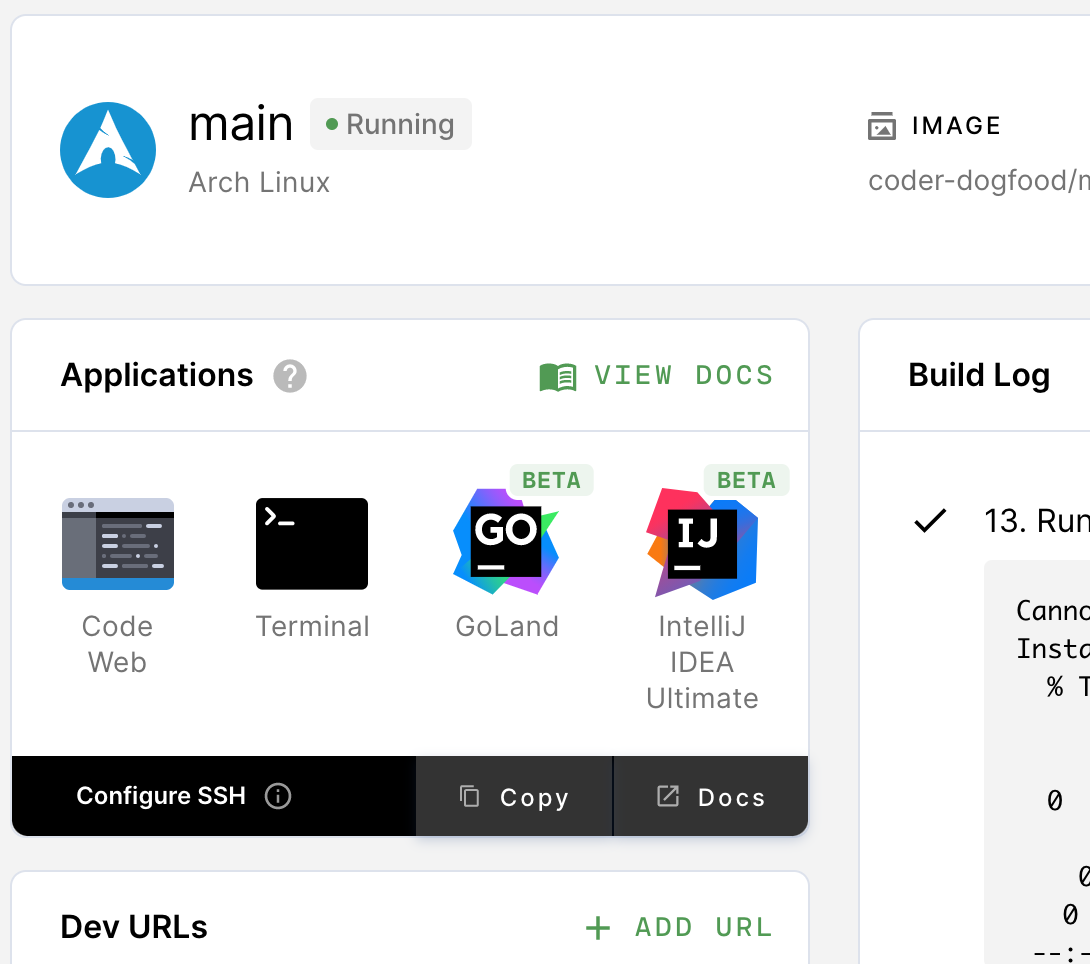This screenshot has width=1090, height=964.
Task: Add a new Dev URL
Action: pos(679,928)
